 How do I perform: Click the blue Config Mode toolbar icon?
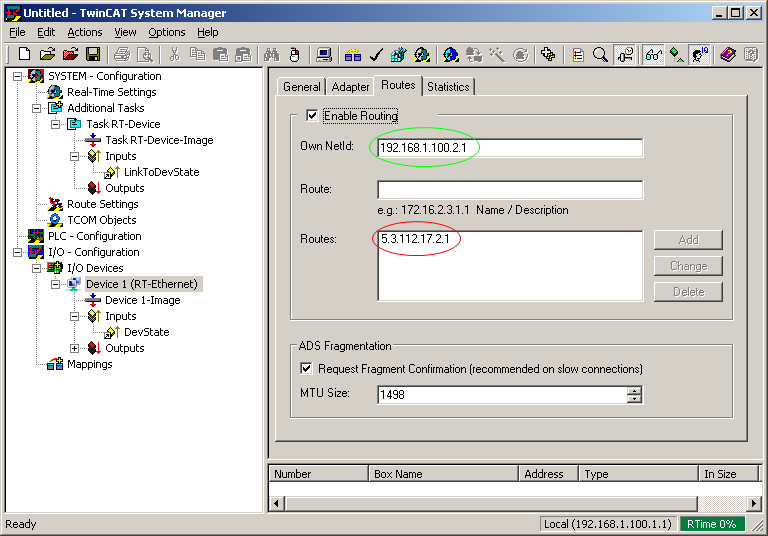(451, 54)
